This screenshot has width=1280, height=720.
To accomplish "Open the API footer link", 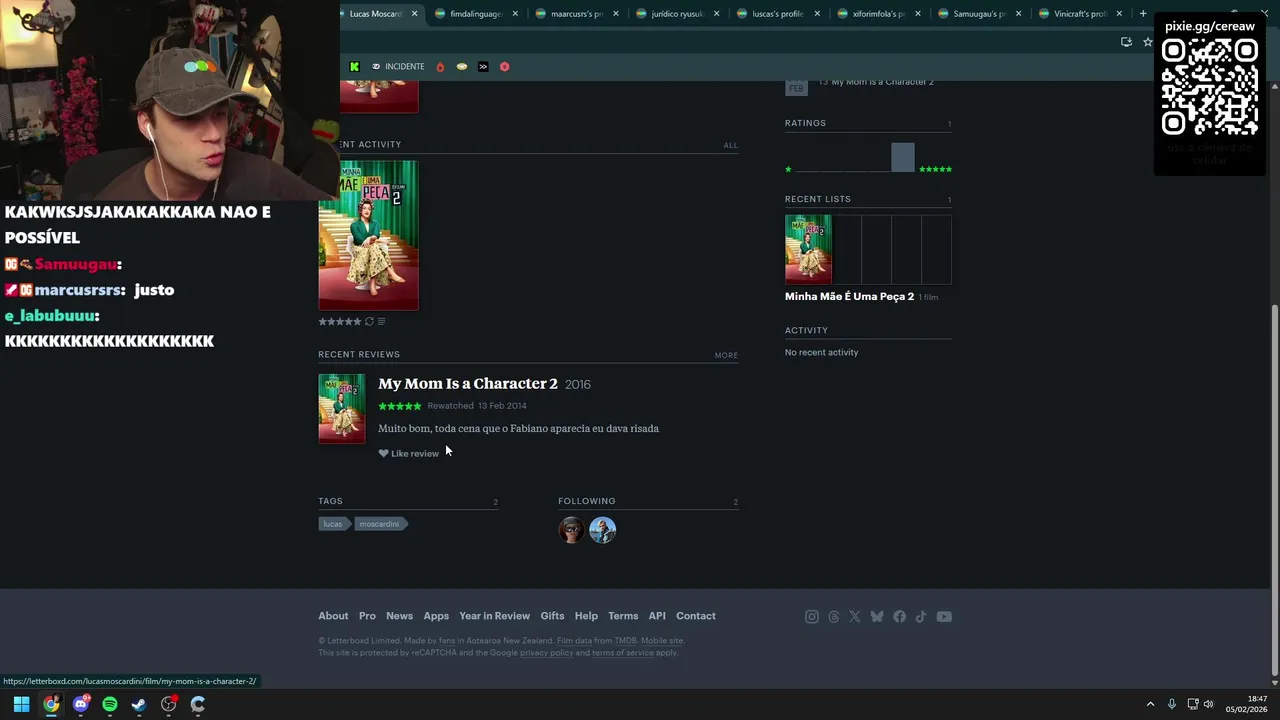I will [657, 616].
